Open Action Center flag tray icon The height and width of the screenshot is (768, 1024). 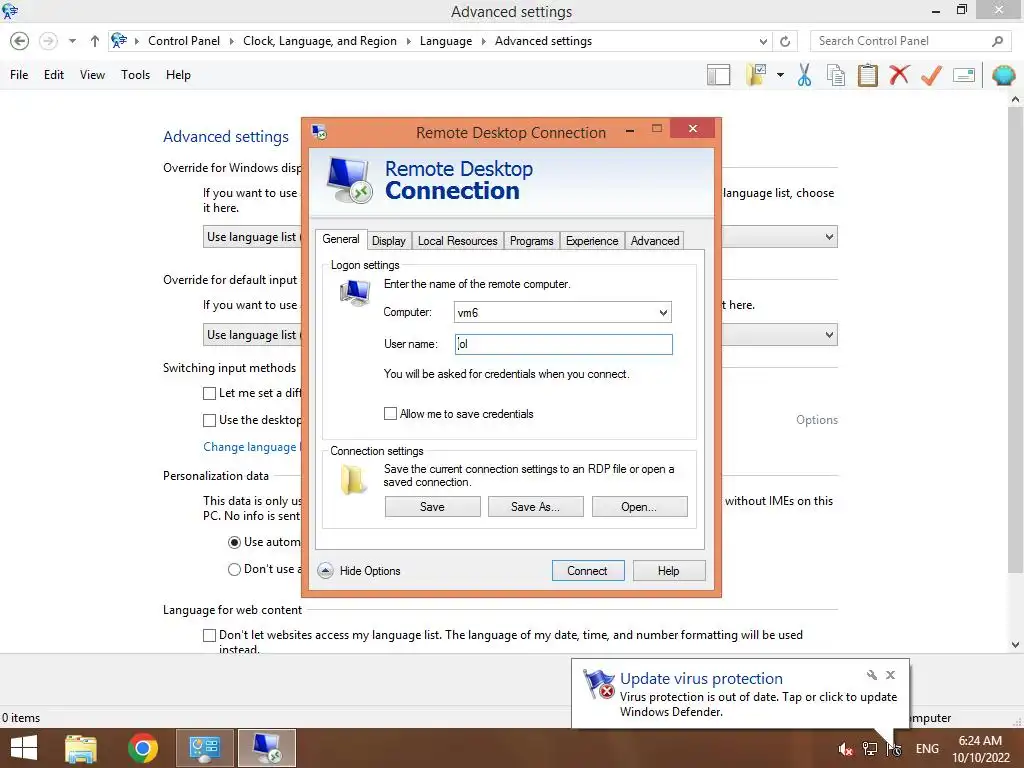[x=894, y=749]
